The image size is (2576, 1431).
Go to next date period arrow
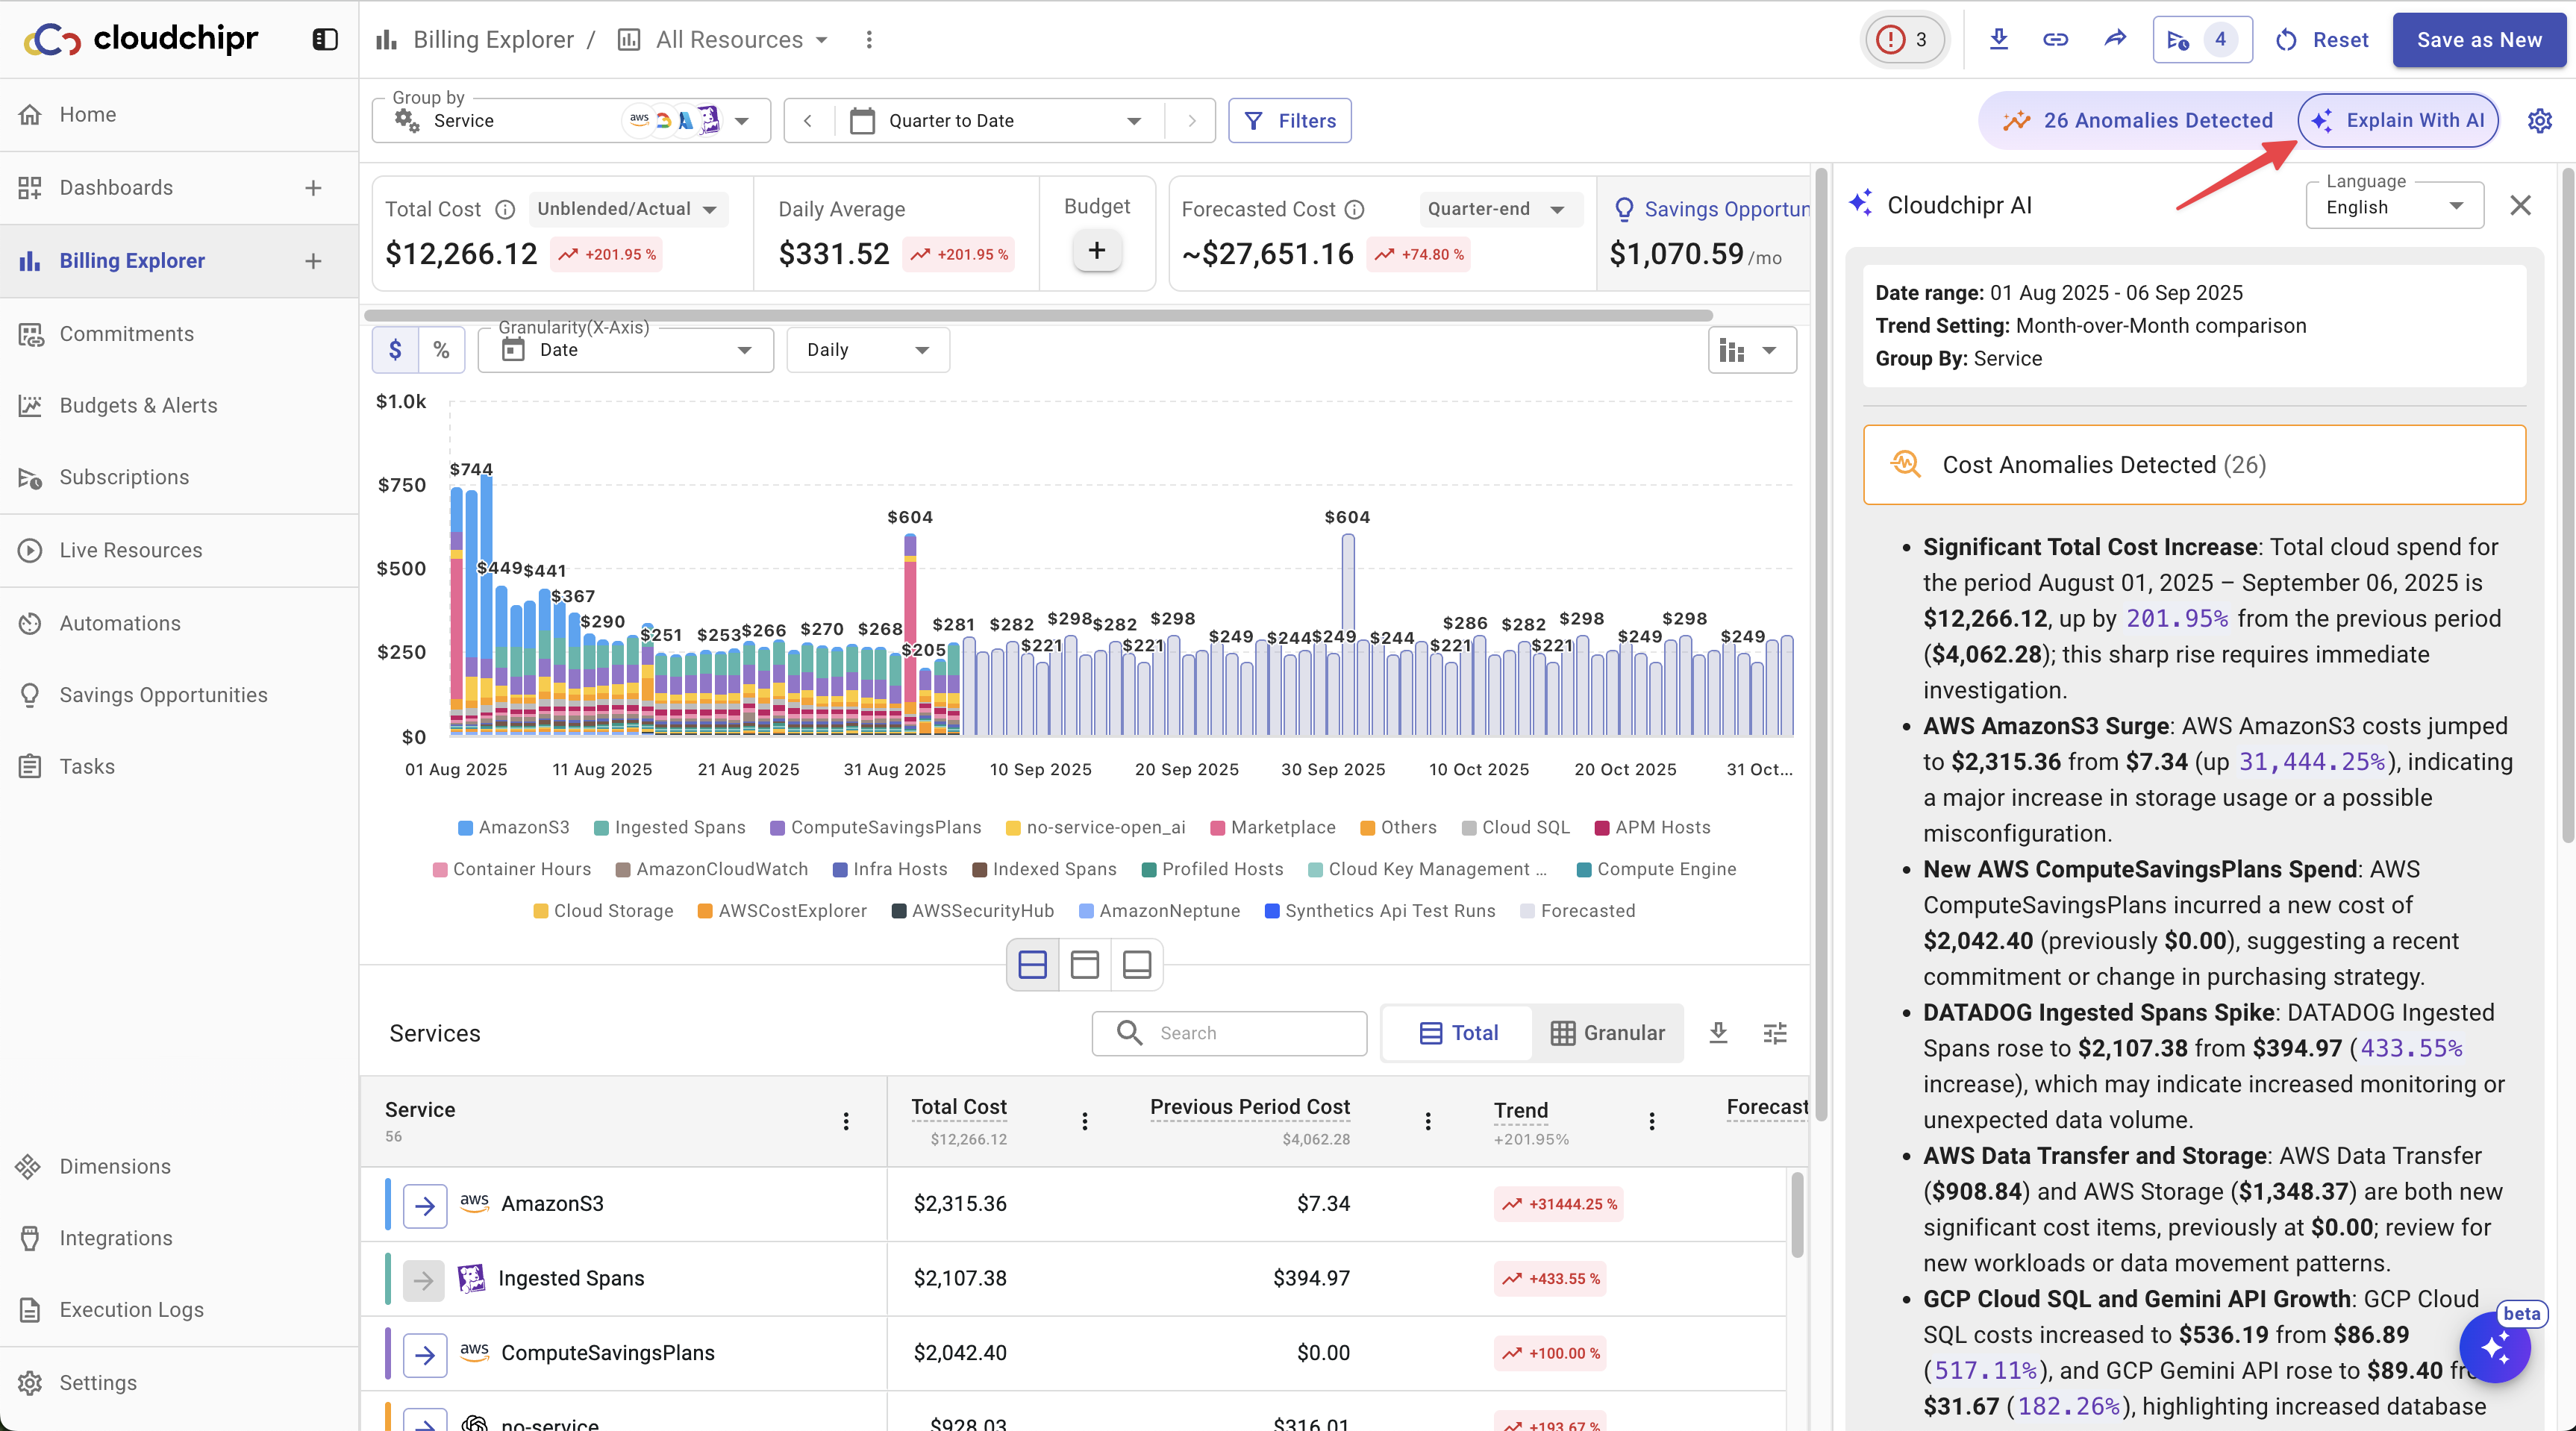point(1191,121)
